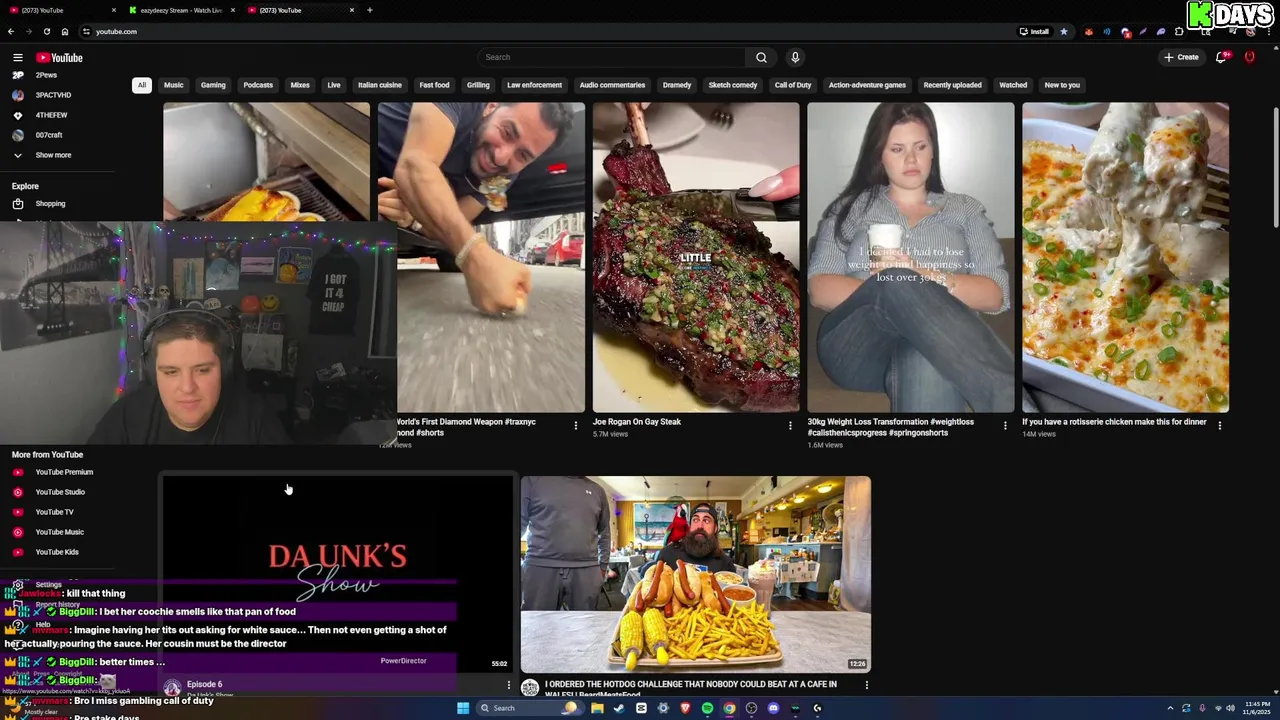Choose the Fast food chip

tap(434, 85)
